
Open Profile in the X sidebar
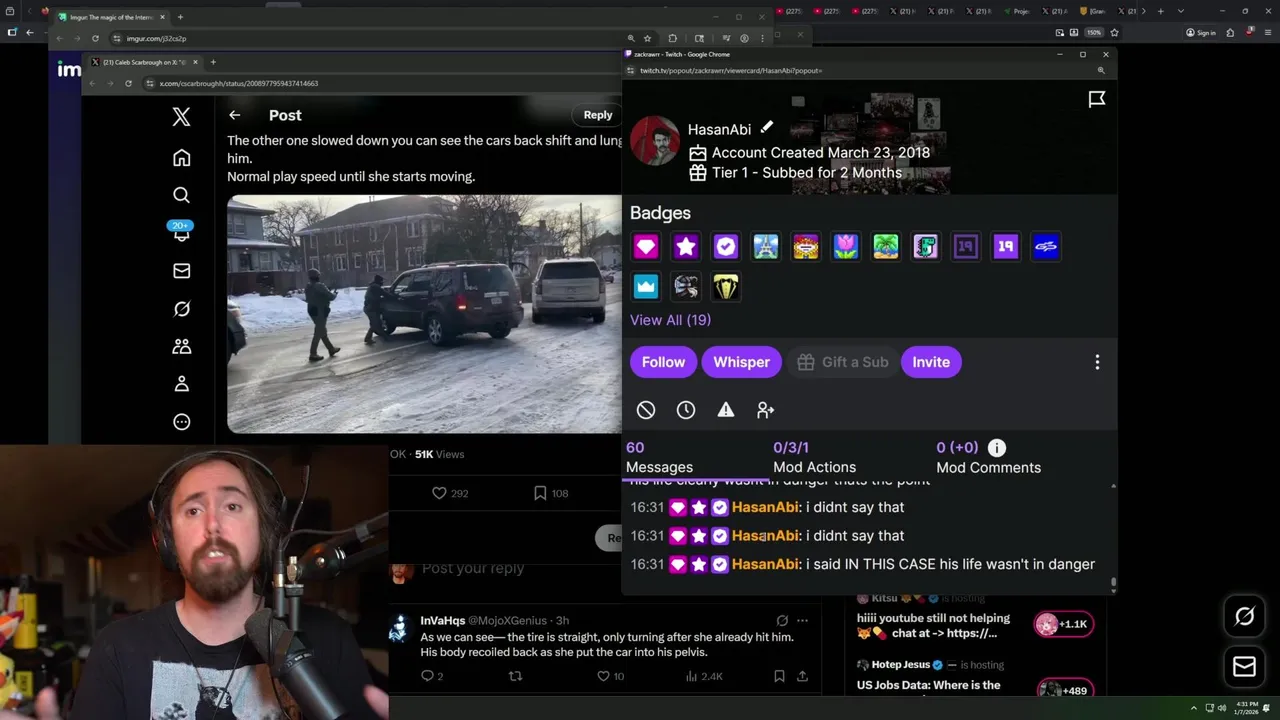(181, 384)
